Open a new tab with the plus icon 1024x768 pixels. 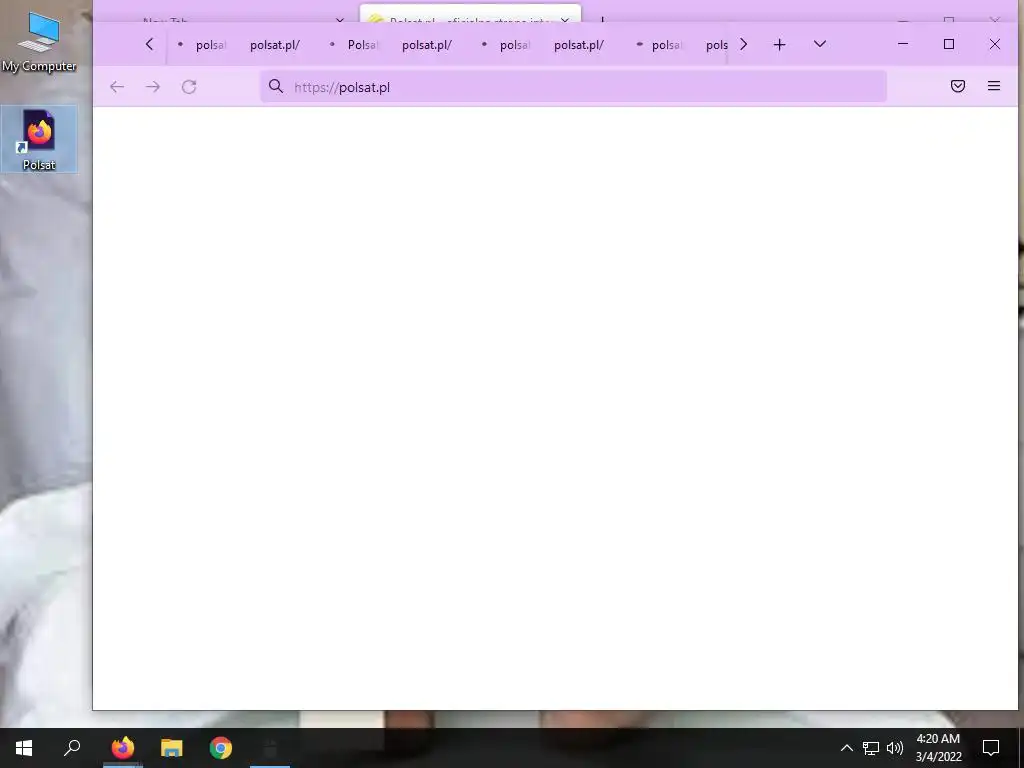pyautogui.click(x=779, y=44)
